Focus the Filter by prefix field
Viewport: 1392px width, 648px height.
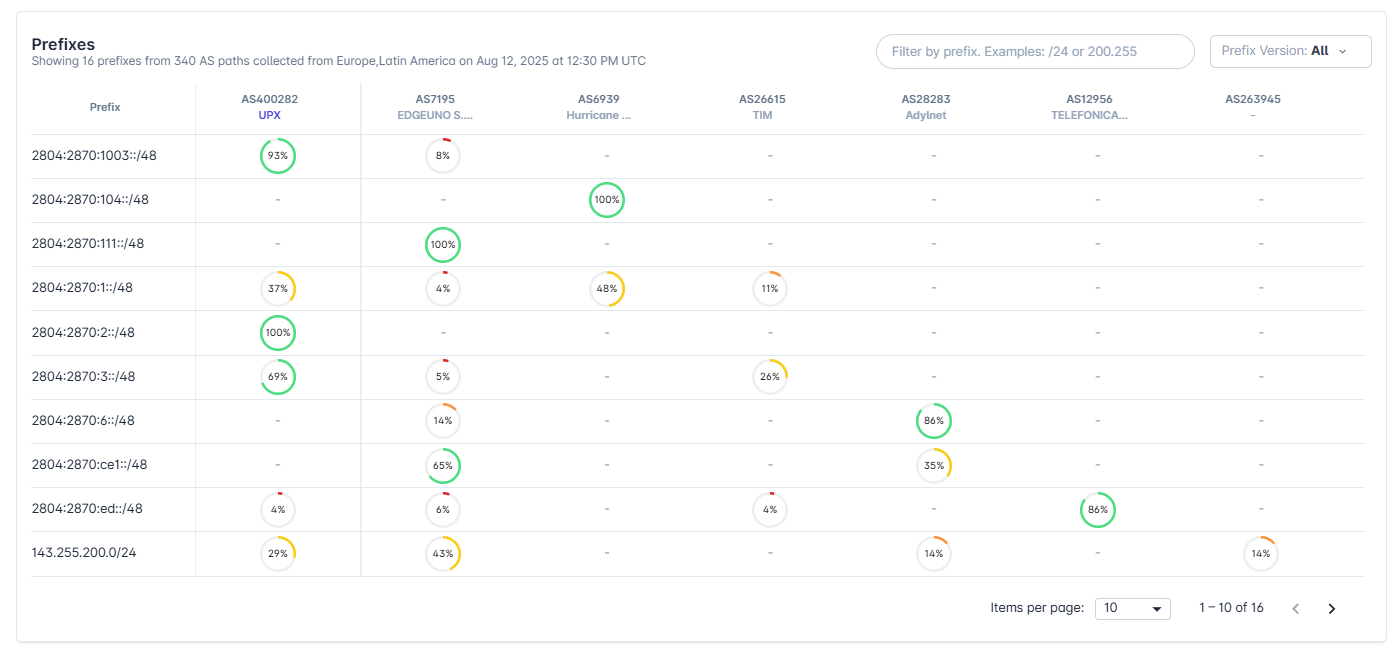click(x=1035, y=51)
